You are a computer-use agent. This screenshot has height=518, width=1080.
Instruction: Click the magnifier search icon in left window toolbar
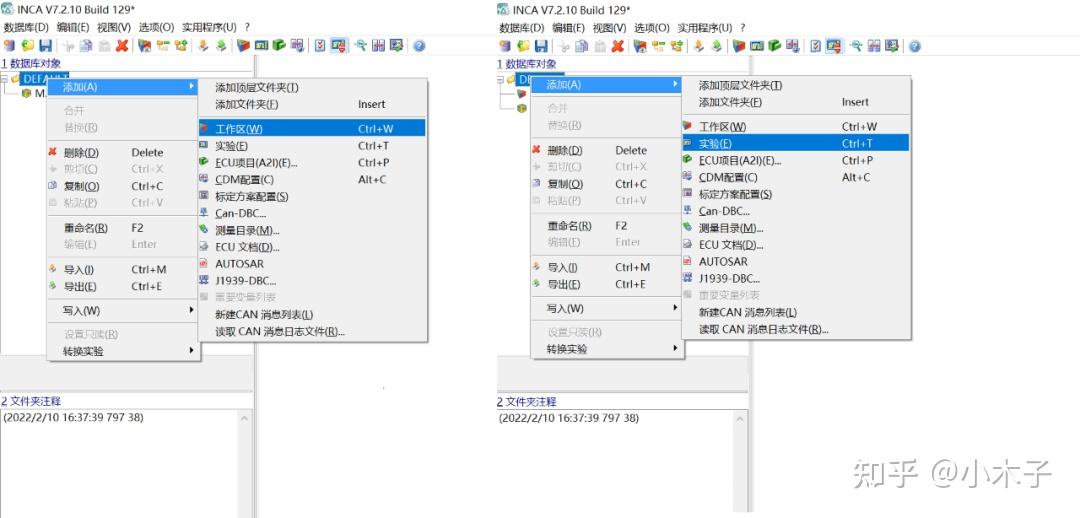tap(360, 45)
